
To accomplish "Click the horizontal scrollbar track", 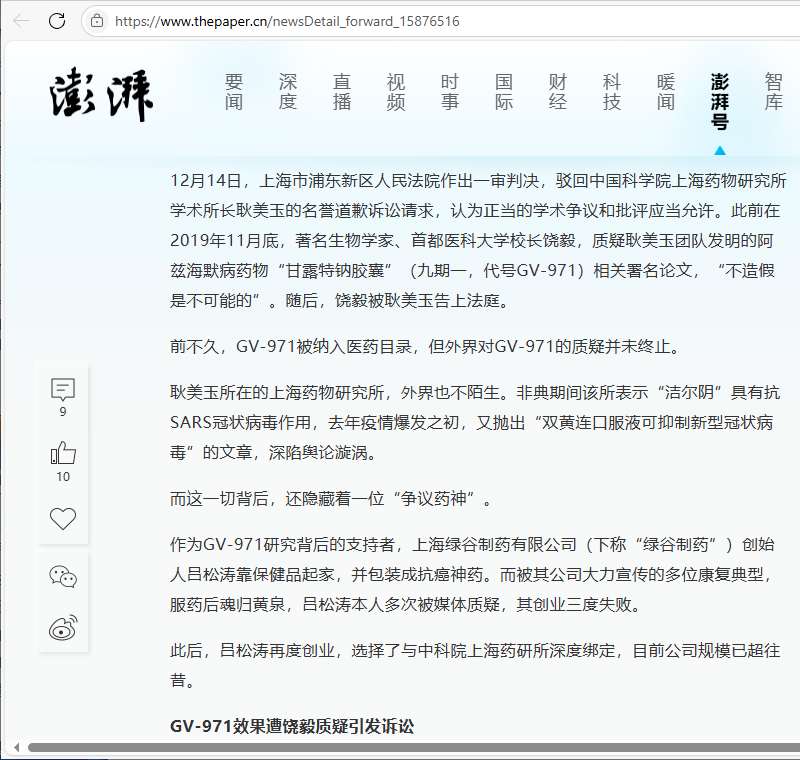I will (414, 748).
